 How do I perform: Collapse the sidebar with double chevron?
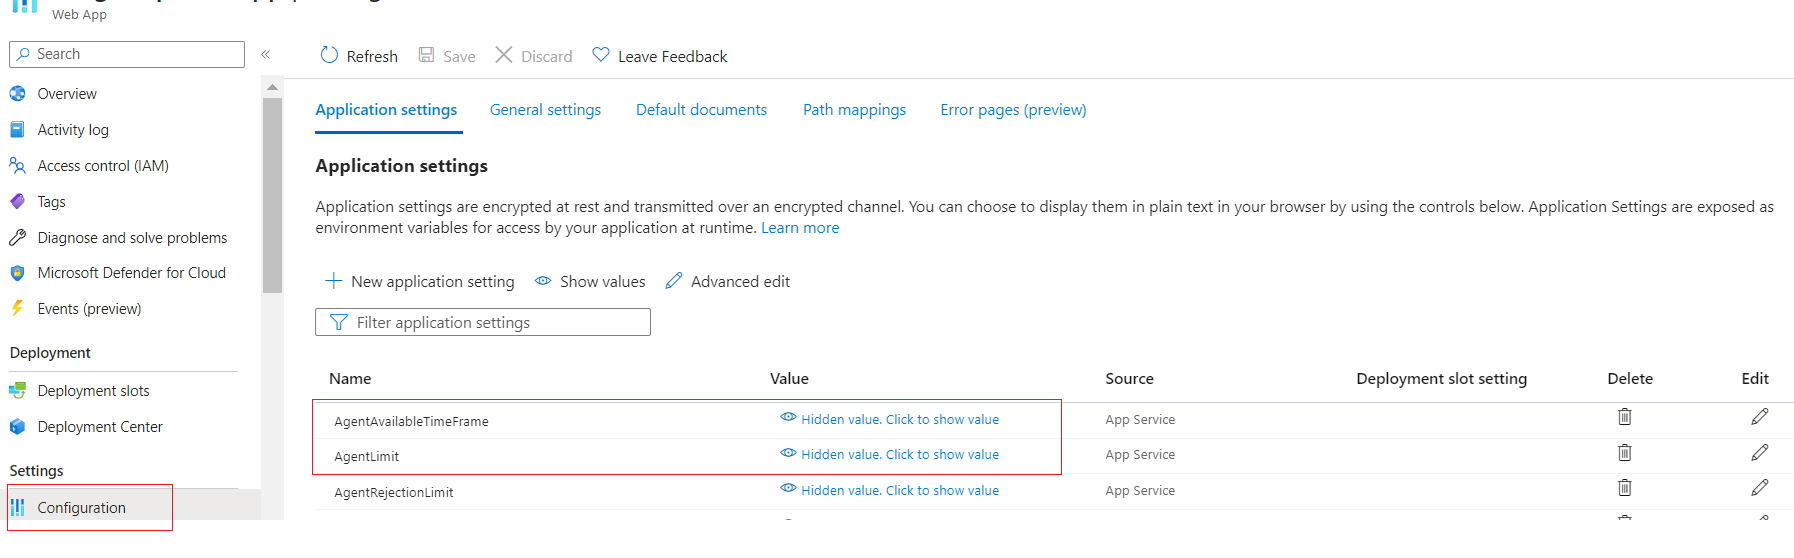(266, 54)
